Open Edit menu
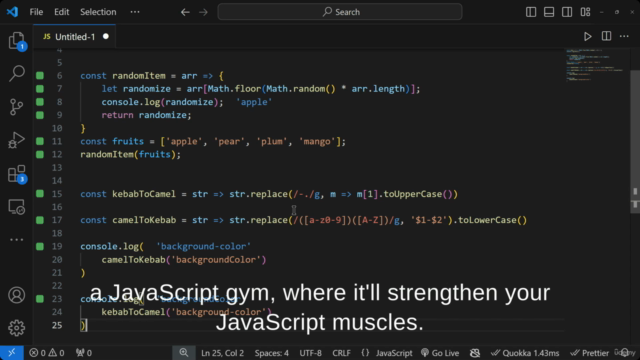This screenshot has height=360, width=640. pyautogui.click(x=62, y=12)
